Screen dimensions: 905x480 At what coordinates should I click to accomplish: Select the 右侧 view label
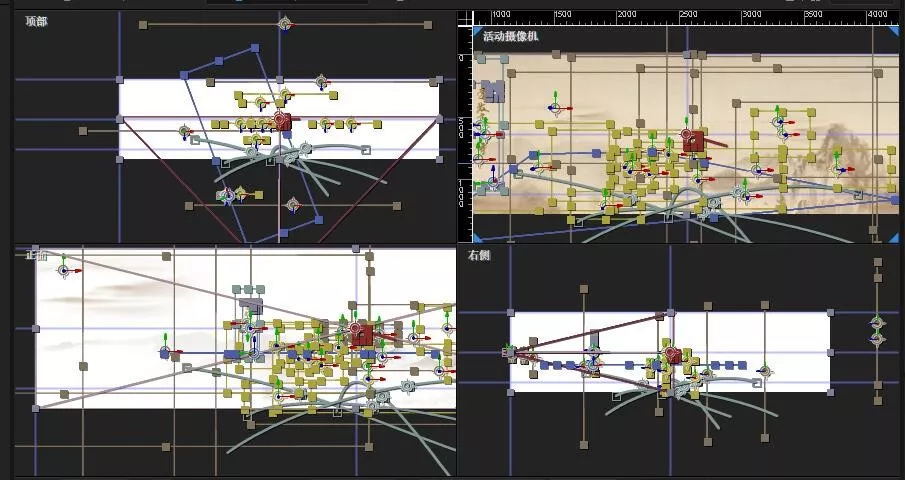(x=479, y=255)
